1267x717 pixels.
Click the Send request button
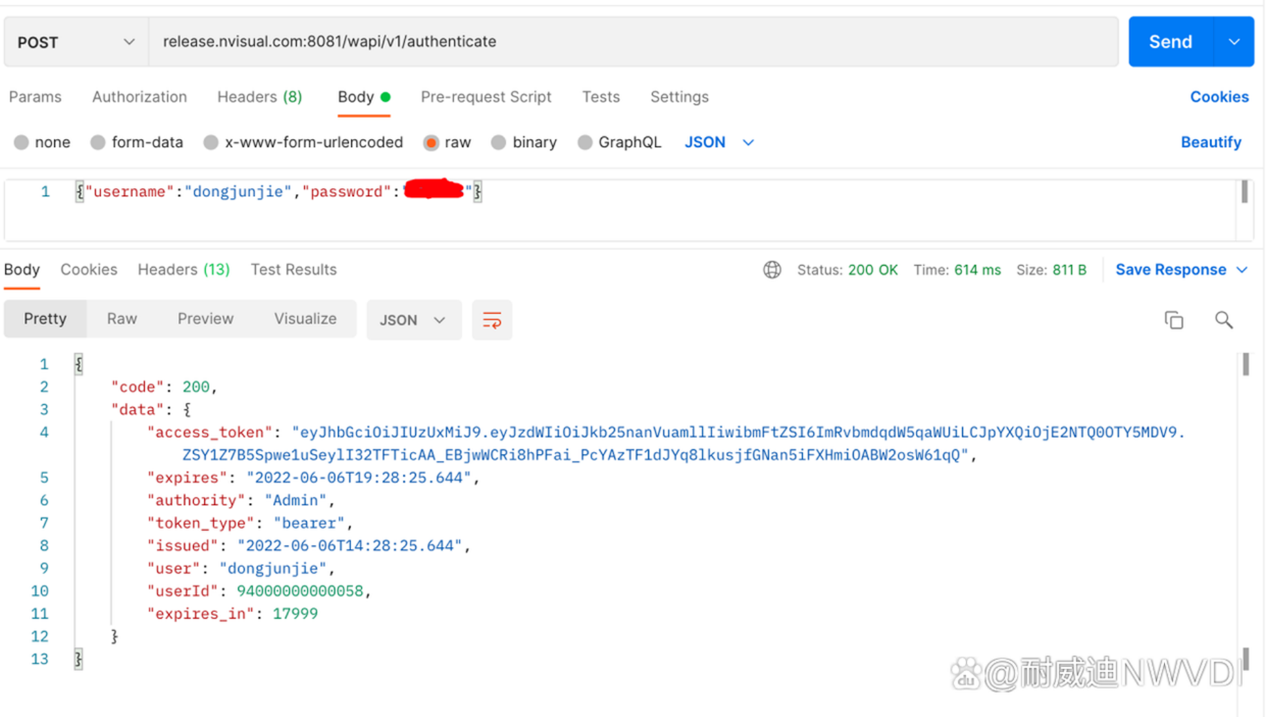pos(1170,42)
